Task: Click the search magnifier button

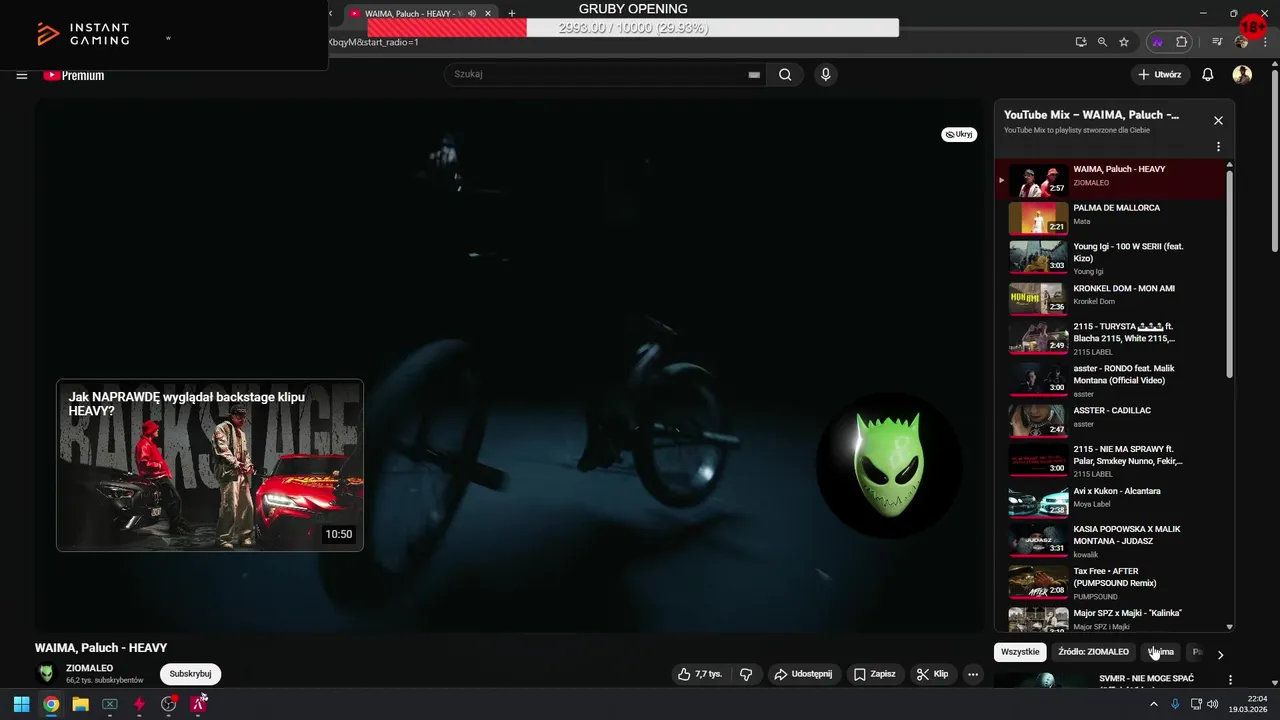Action: [785, 74]
